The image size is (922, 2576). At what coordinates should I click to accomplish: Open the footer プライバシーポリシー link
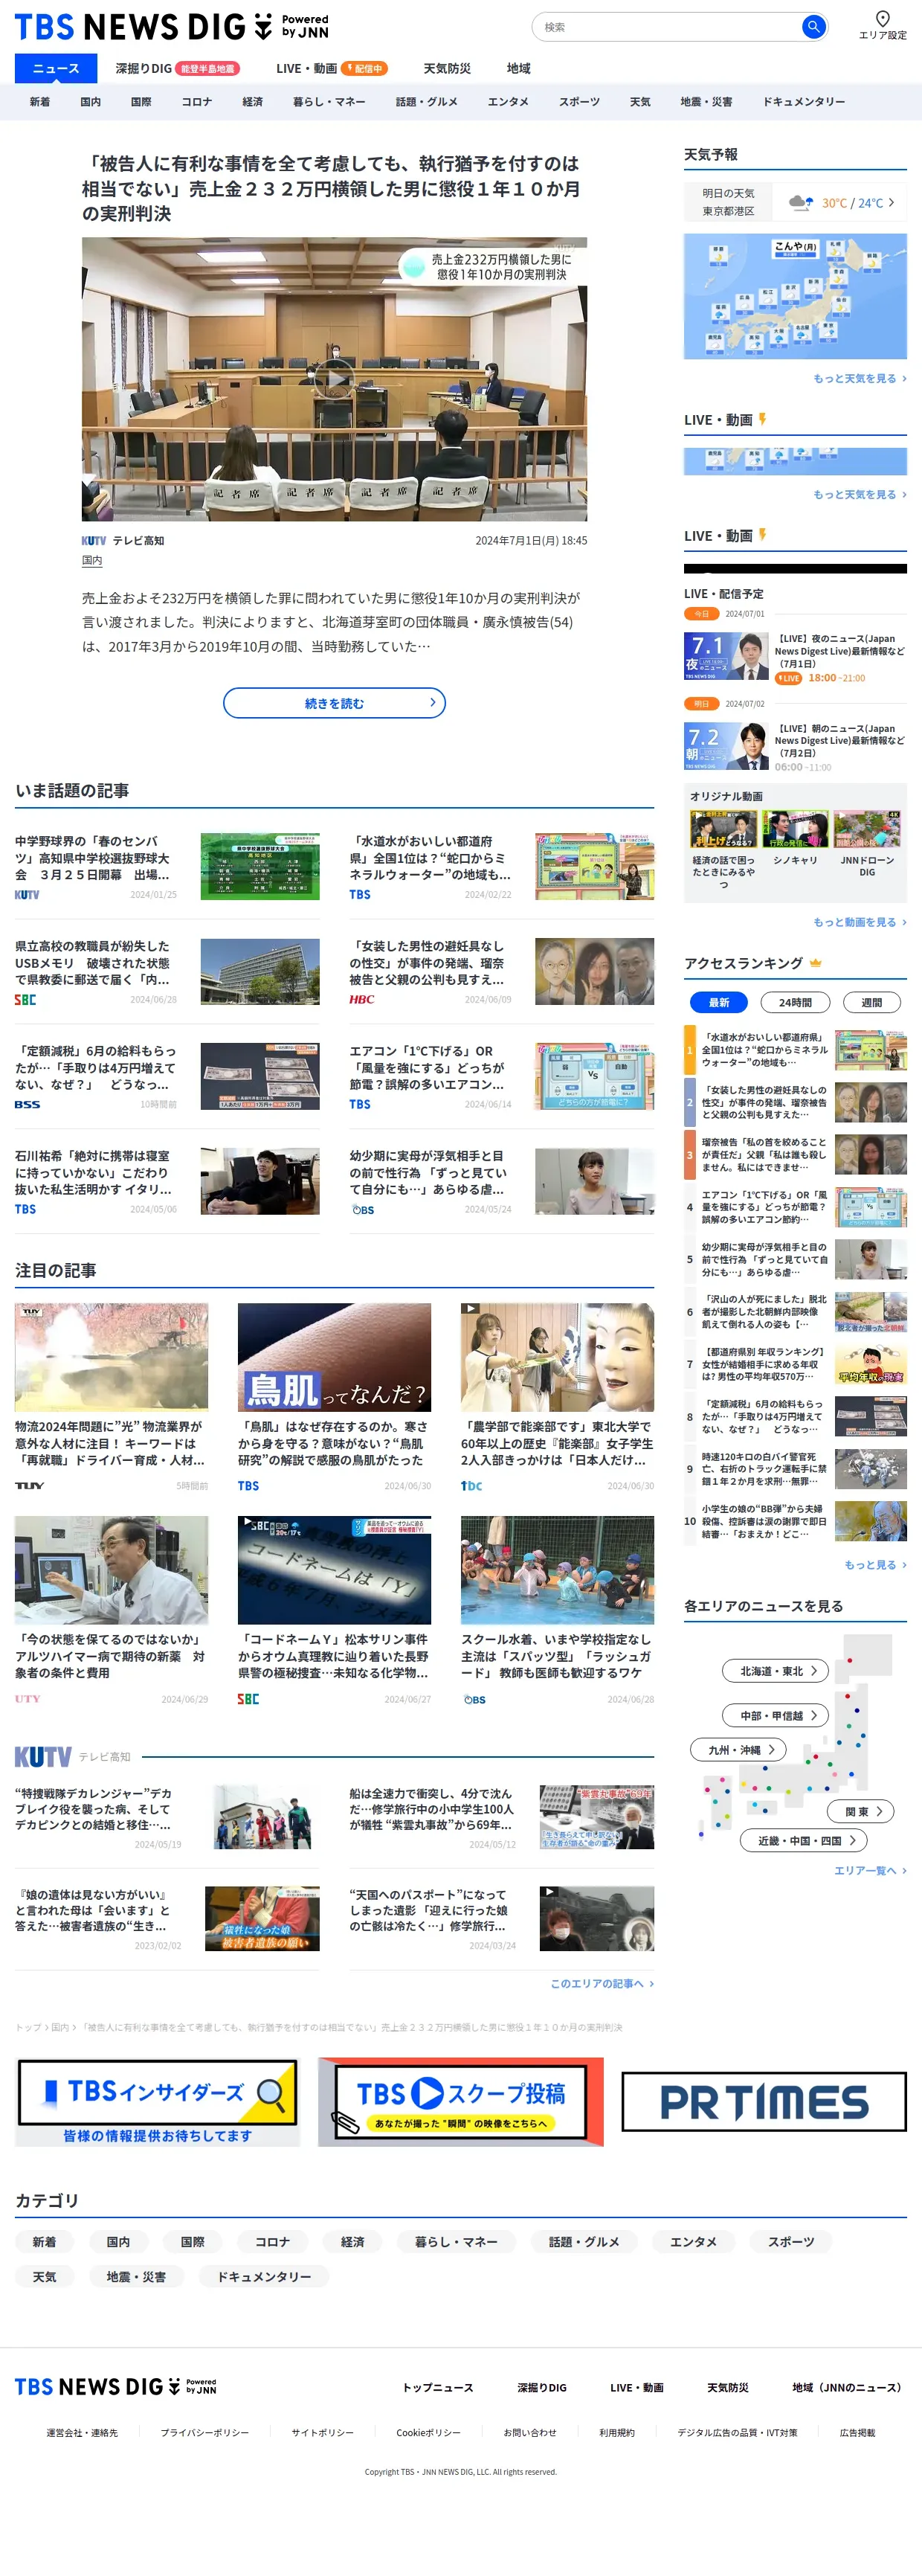(205, 2432)
